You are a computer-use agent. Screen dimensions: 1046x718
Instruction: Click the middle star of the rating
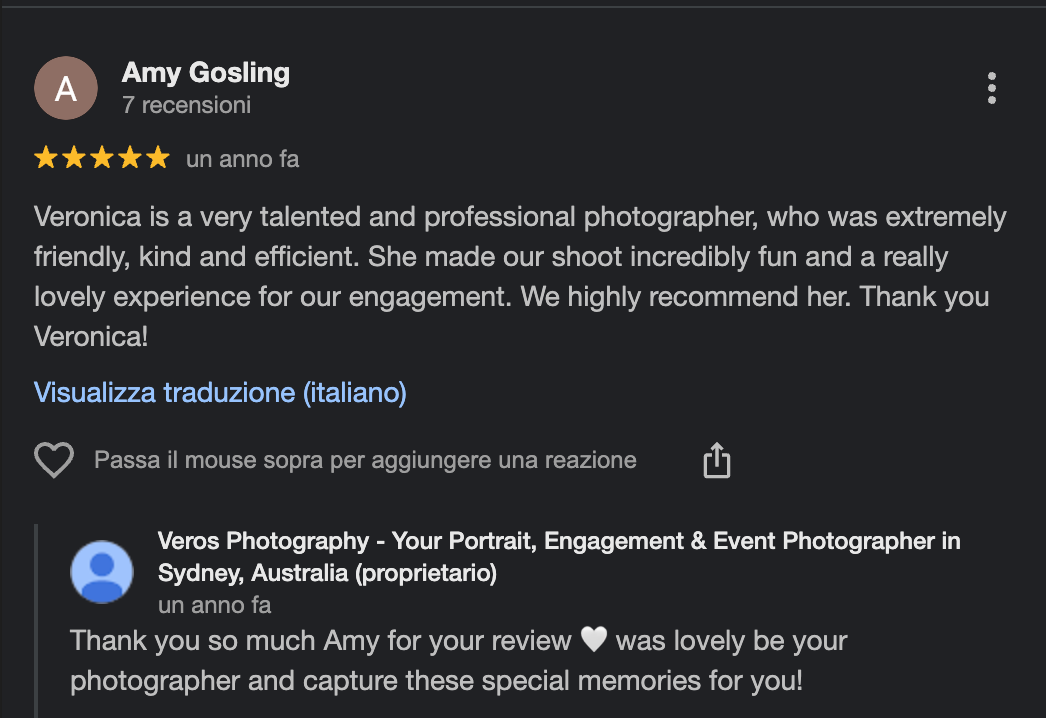[102, 158]
